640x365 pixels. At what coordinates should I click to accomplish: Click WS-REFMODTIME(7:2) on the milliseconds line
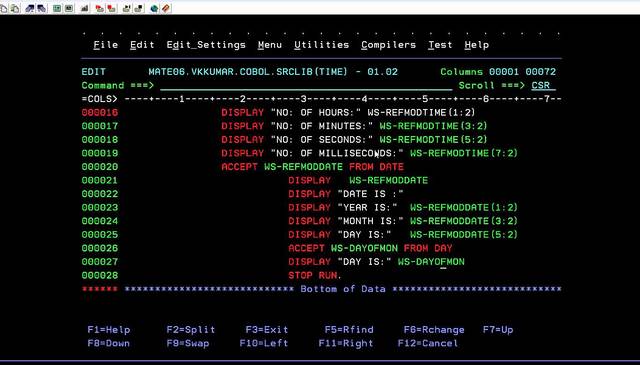click(x=464, y=153)
